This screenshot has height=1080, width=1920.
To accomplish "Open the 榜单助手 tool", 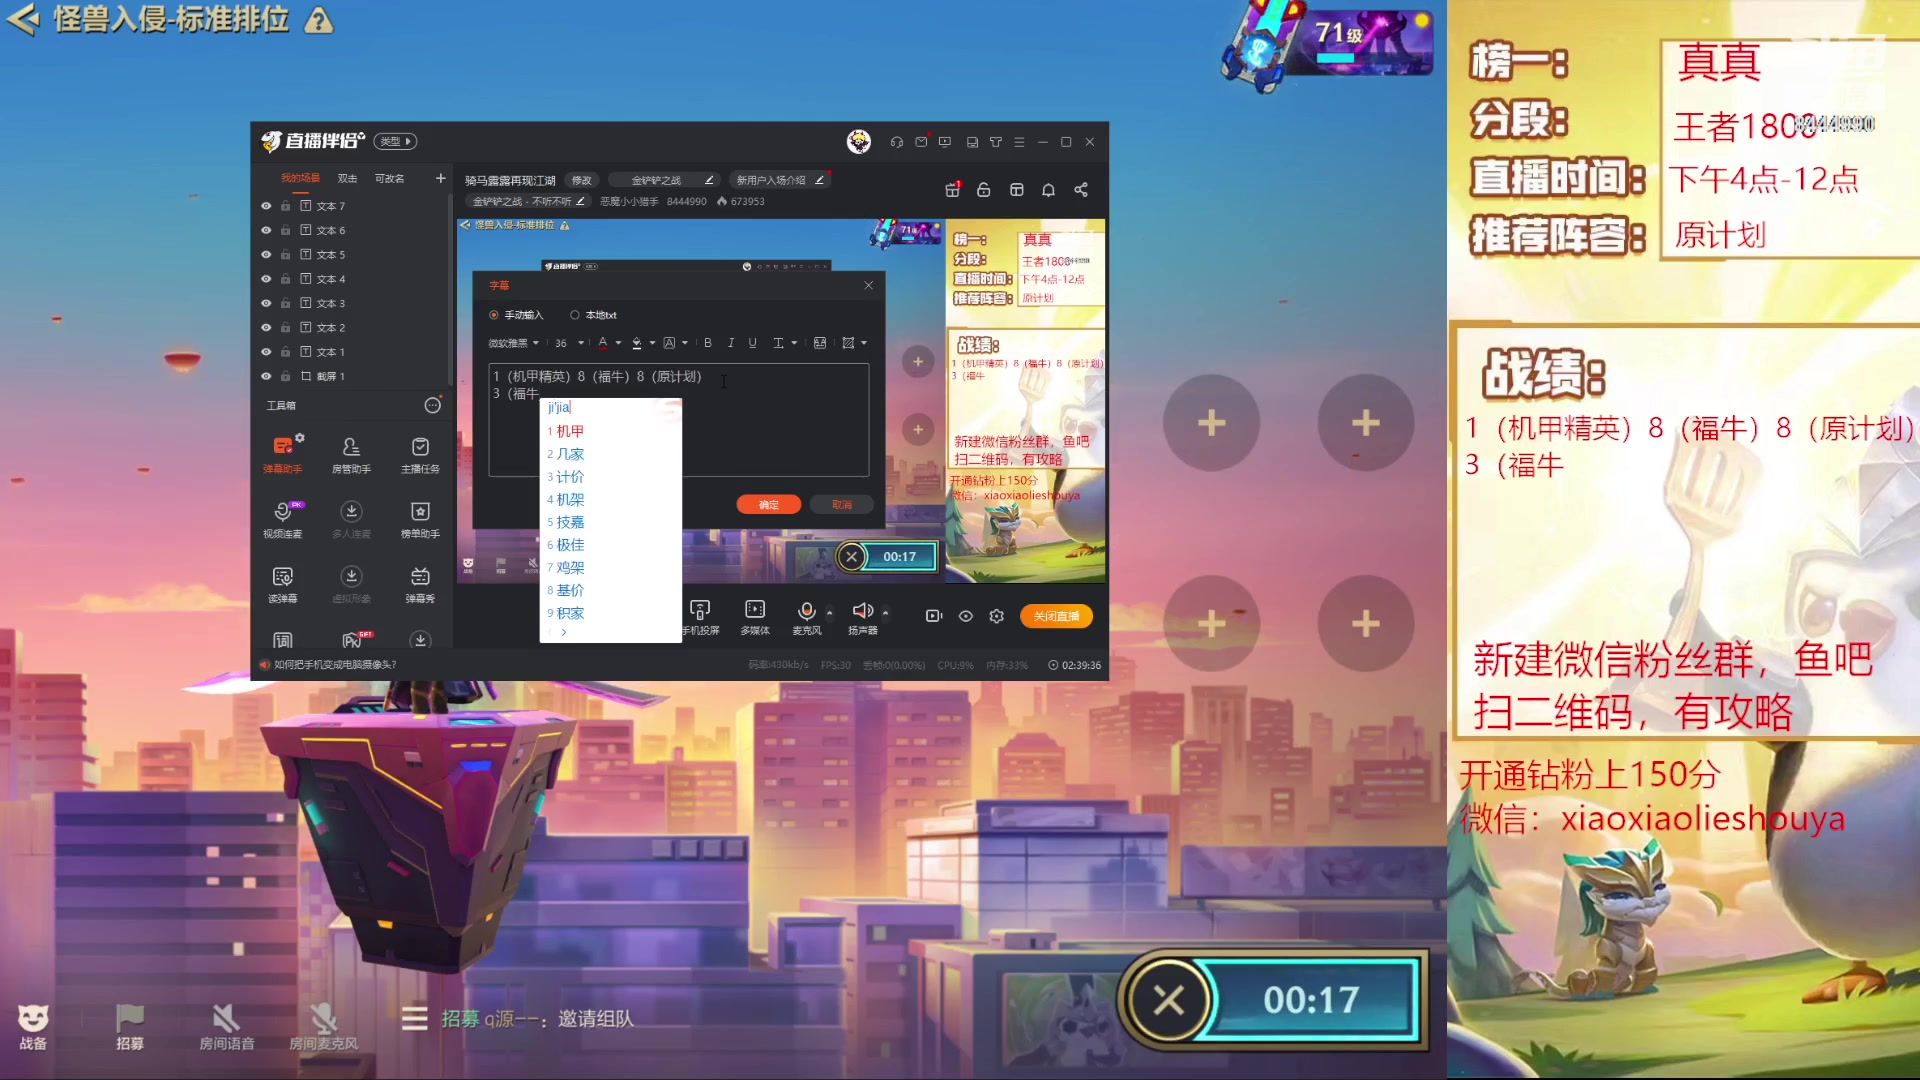I will (420, 518).
